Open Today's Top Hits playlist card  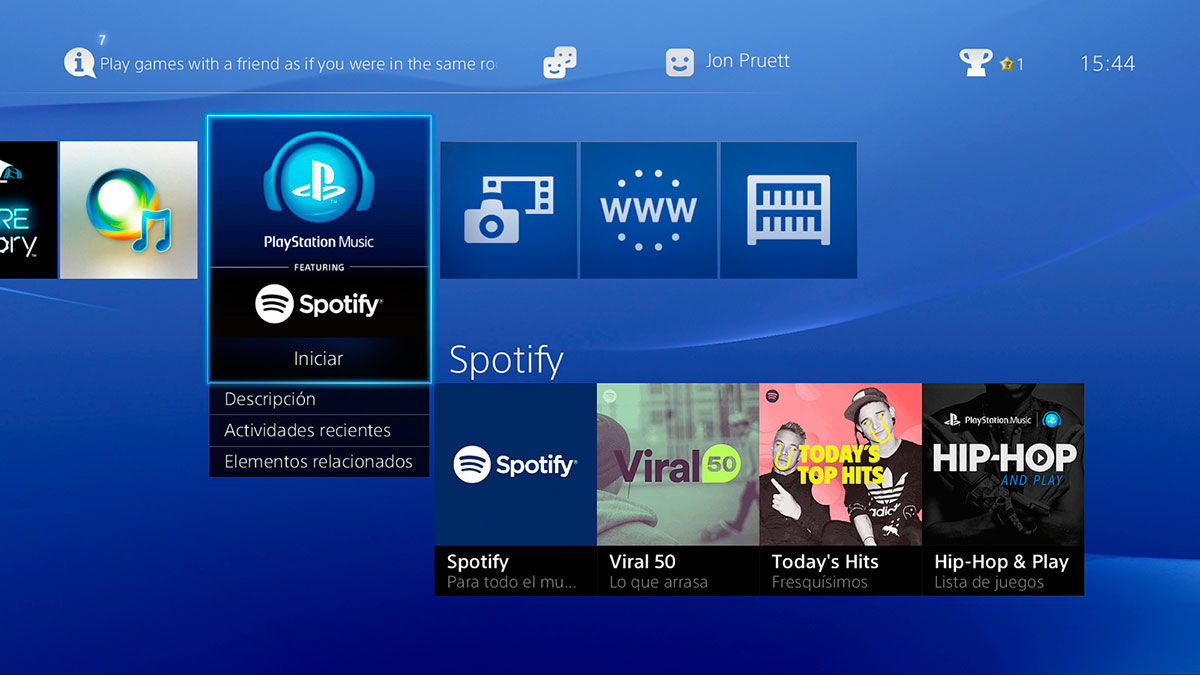tap(841, 489)
